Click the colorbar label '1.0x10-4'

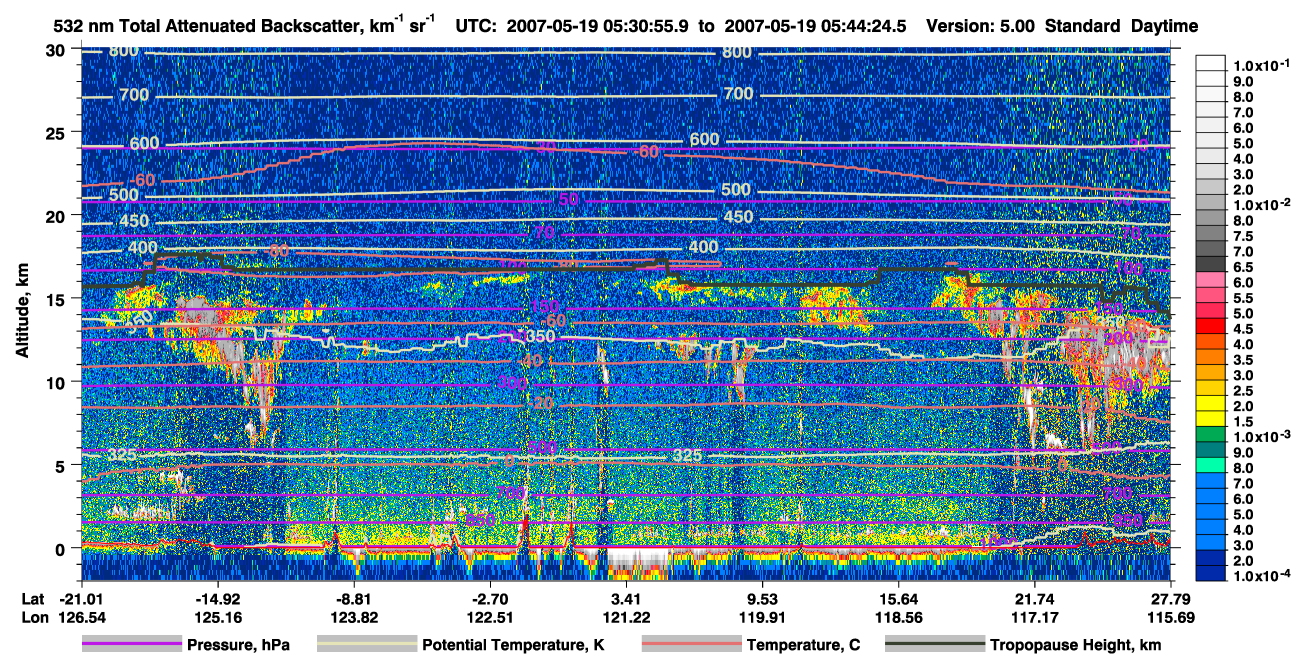click(1264, 574)
